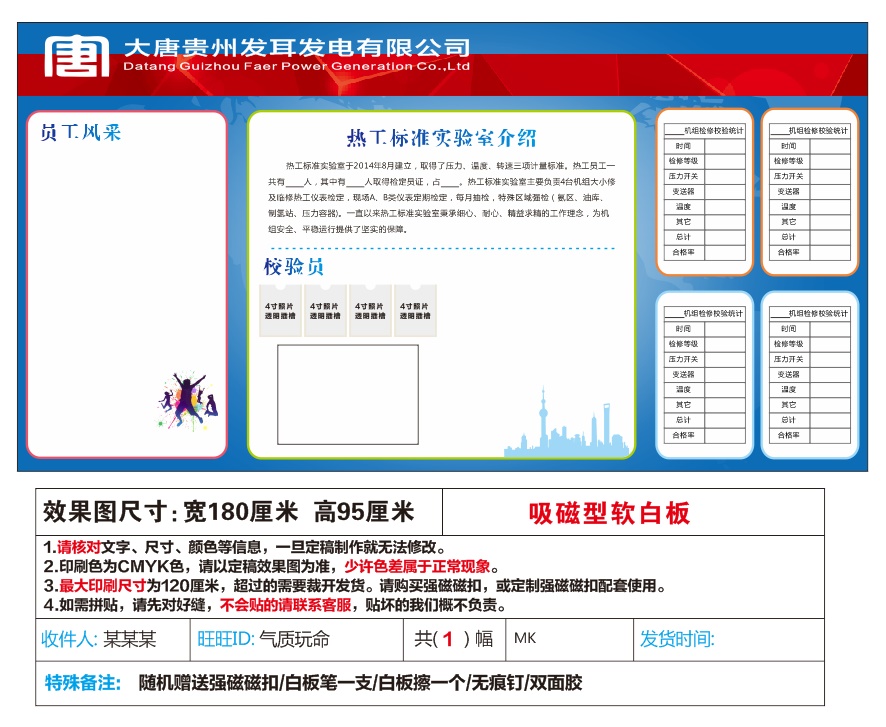Click the red 最大印刷尺寸 text in note 3
This screenshot has height=727, width=886.
(x=103, y=585)
